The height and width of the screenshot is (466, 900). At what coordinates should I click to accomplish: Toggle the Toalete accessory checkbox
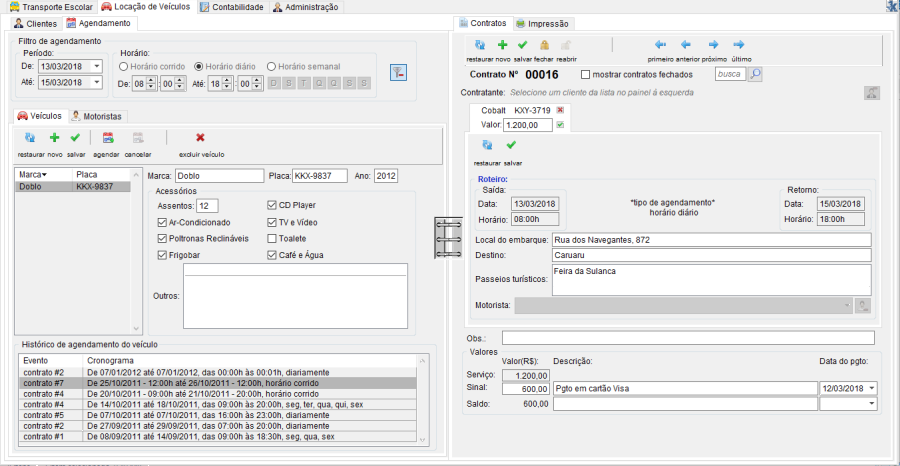(273, 239)
